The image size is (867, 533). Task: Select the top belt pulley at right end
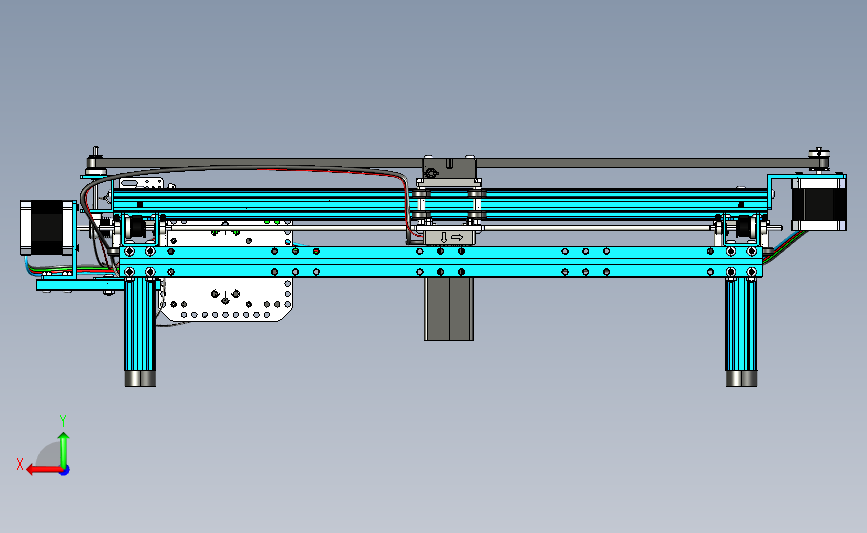819,159
